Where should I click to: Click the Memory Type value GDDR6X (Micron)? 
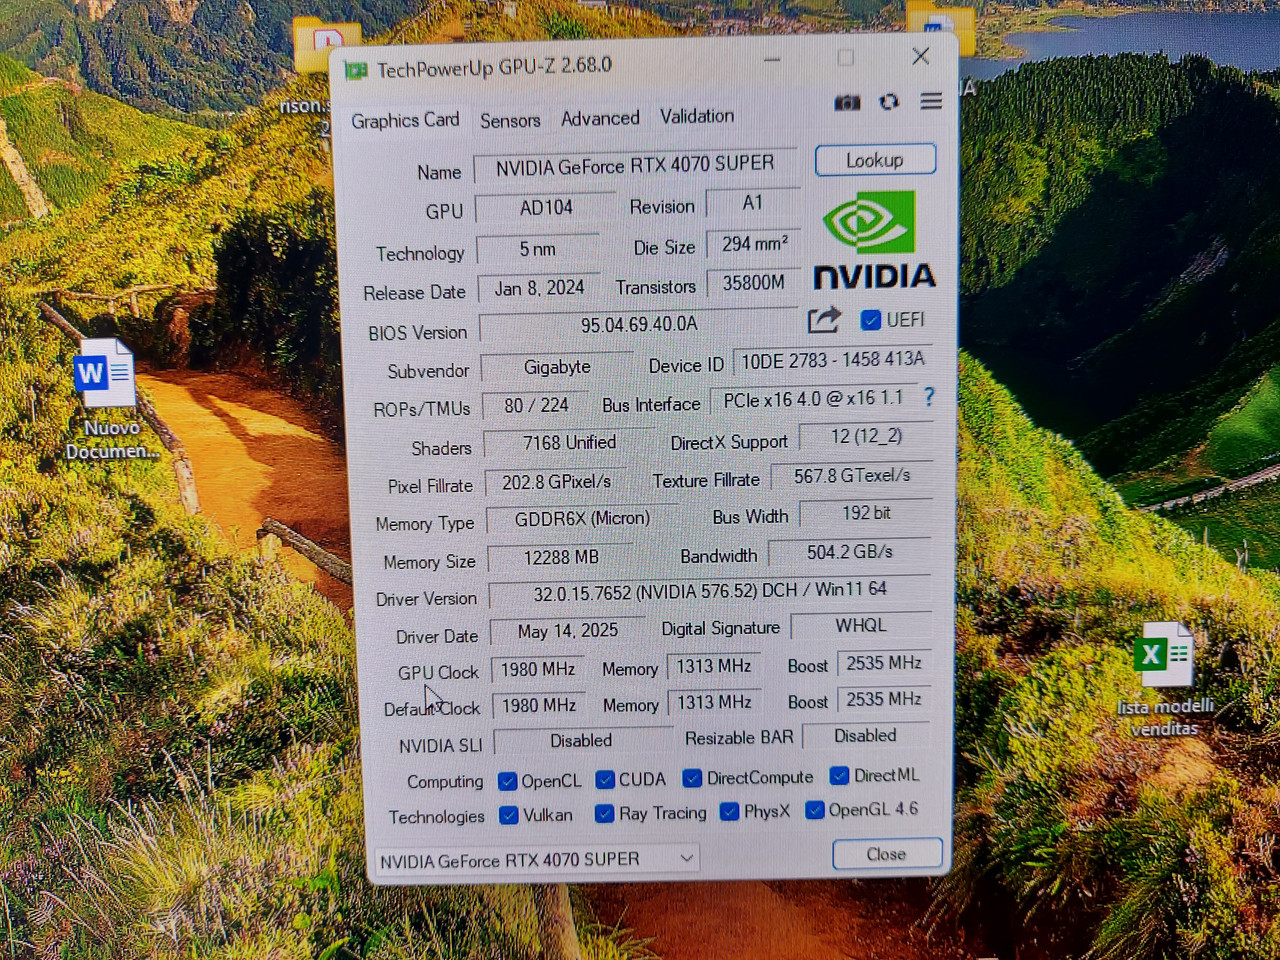[582, 519]
